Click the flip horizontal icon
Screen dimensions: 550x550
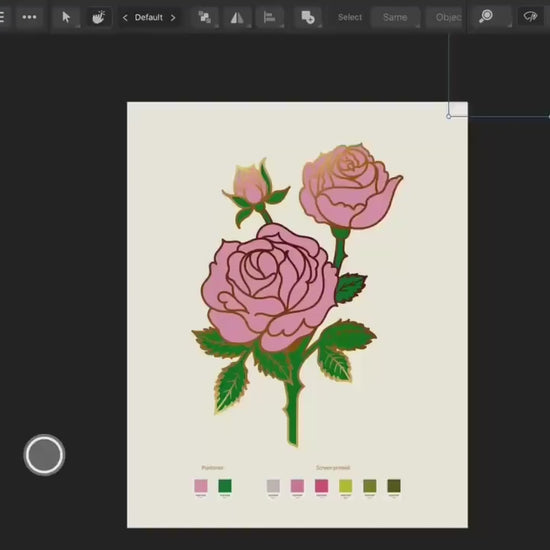pos(237,17)
